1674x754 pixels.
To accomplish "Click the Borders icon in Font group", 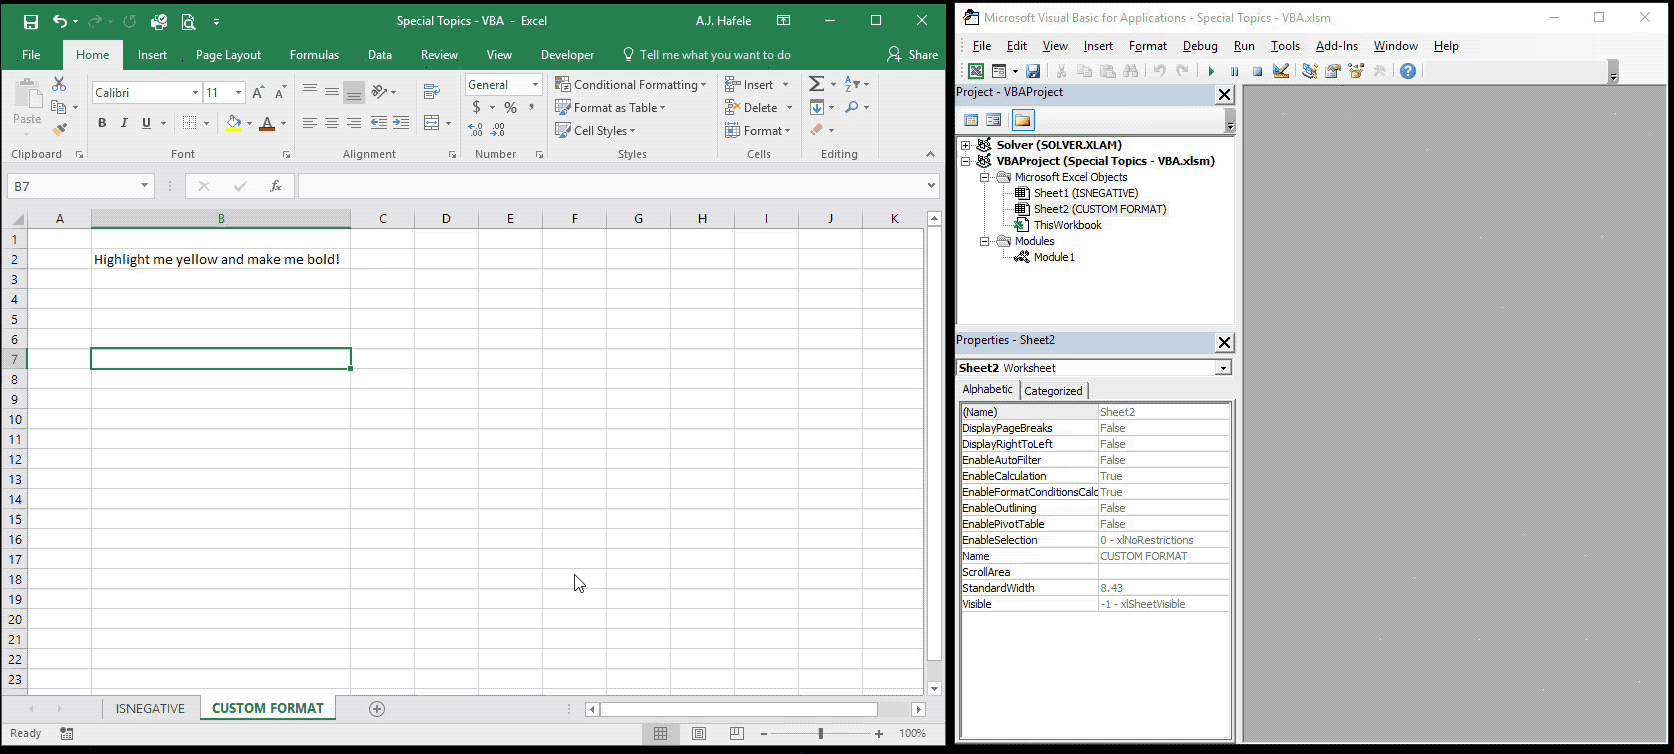I will click(190, 123).
